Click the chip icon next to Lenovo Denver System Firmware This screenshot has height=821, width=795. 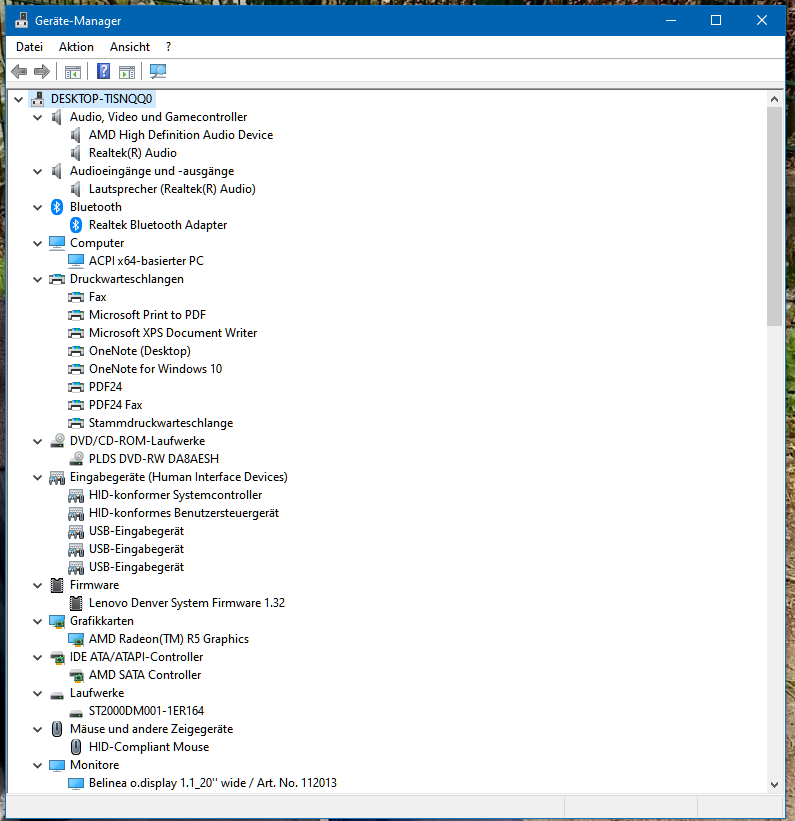point(76,603)
